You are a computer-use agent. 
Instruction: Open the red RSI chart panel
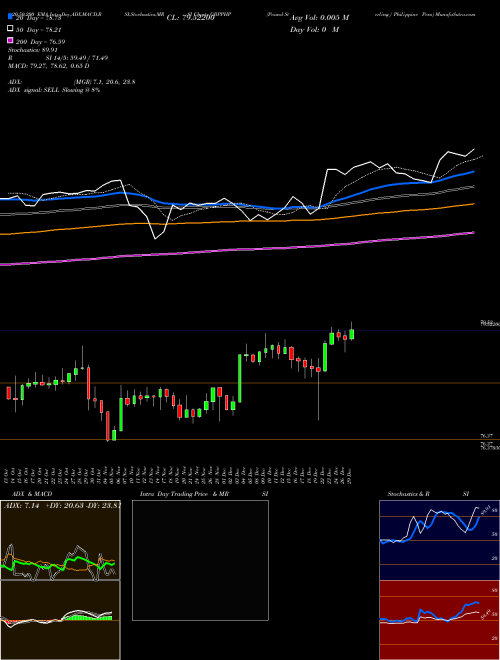439,620
